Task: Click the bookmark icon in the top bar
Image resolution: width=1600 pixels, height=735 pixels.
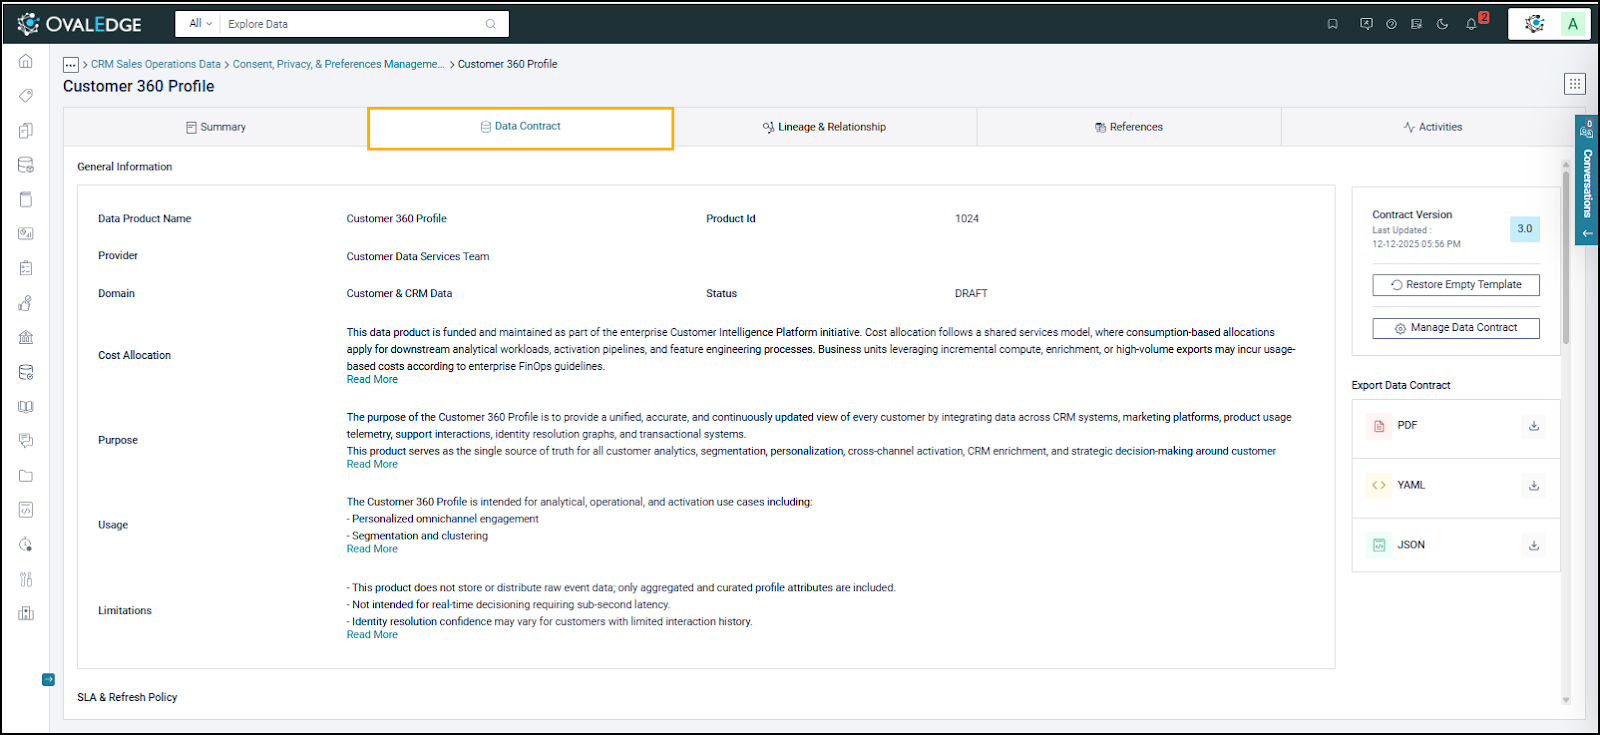Action: pos(1332,24)
